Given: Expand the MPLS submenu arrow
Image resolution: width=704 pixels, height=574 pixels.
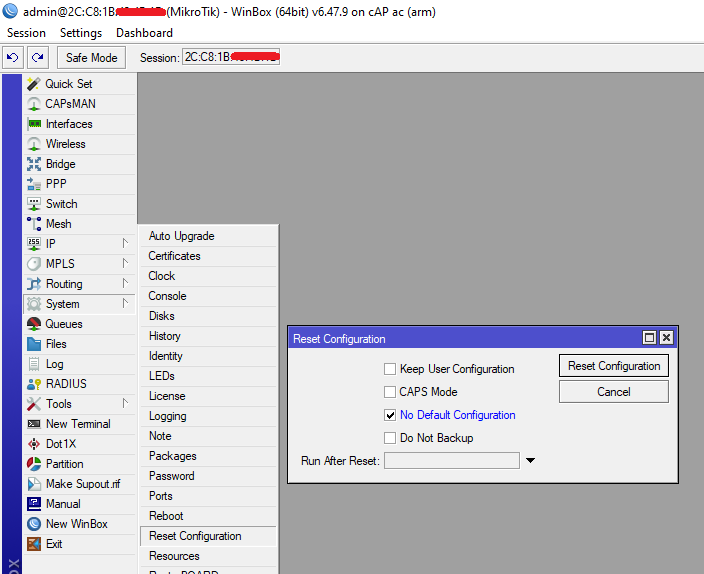Looking at the screenshot, I should point(125,263).
